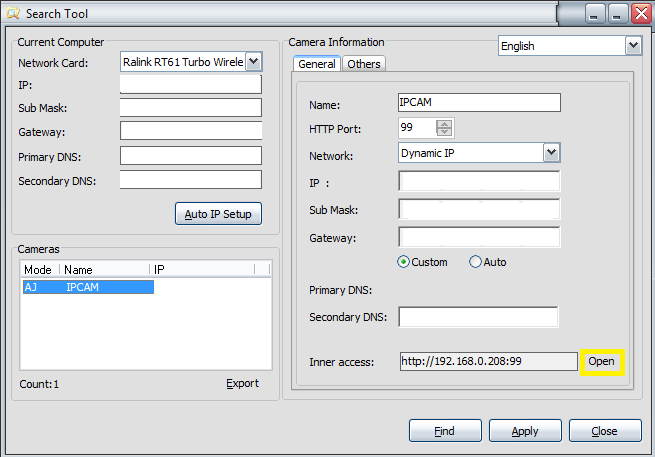Click the Auto IP Setup button
655x457 pixels.
pyautogui.click(x=218, y=214)
